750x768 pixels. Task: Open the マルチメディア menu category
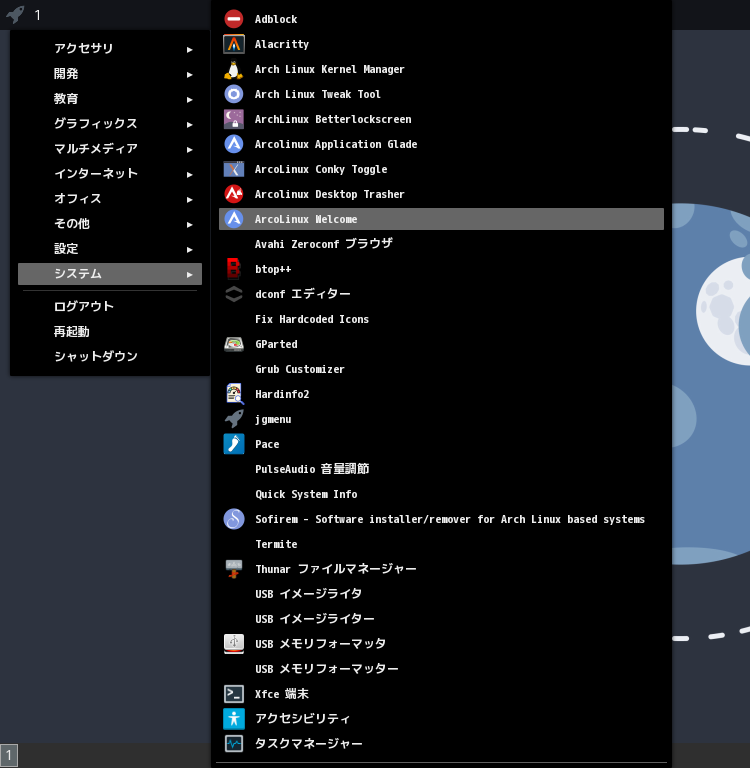click(110, 148)
